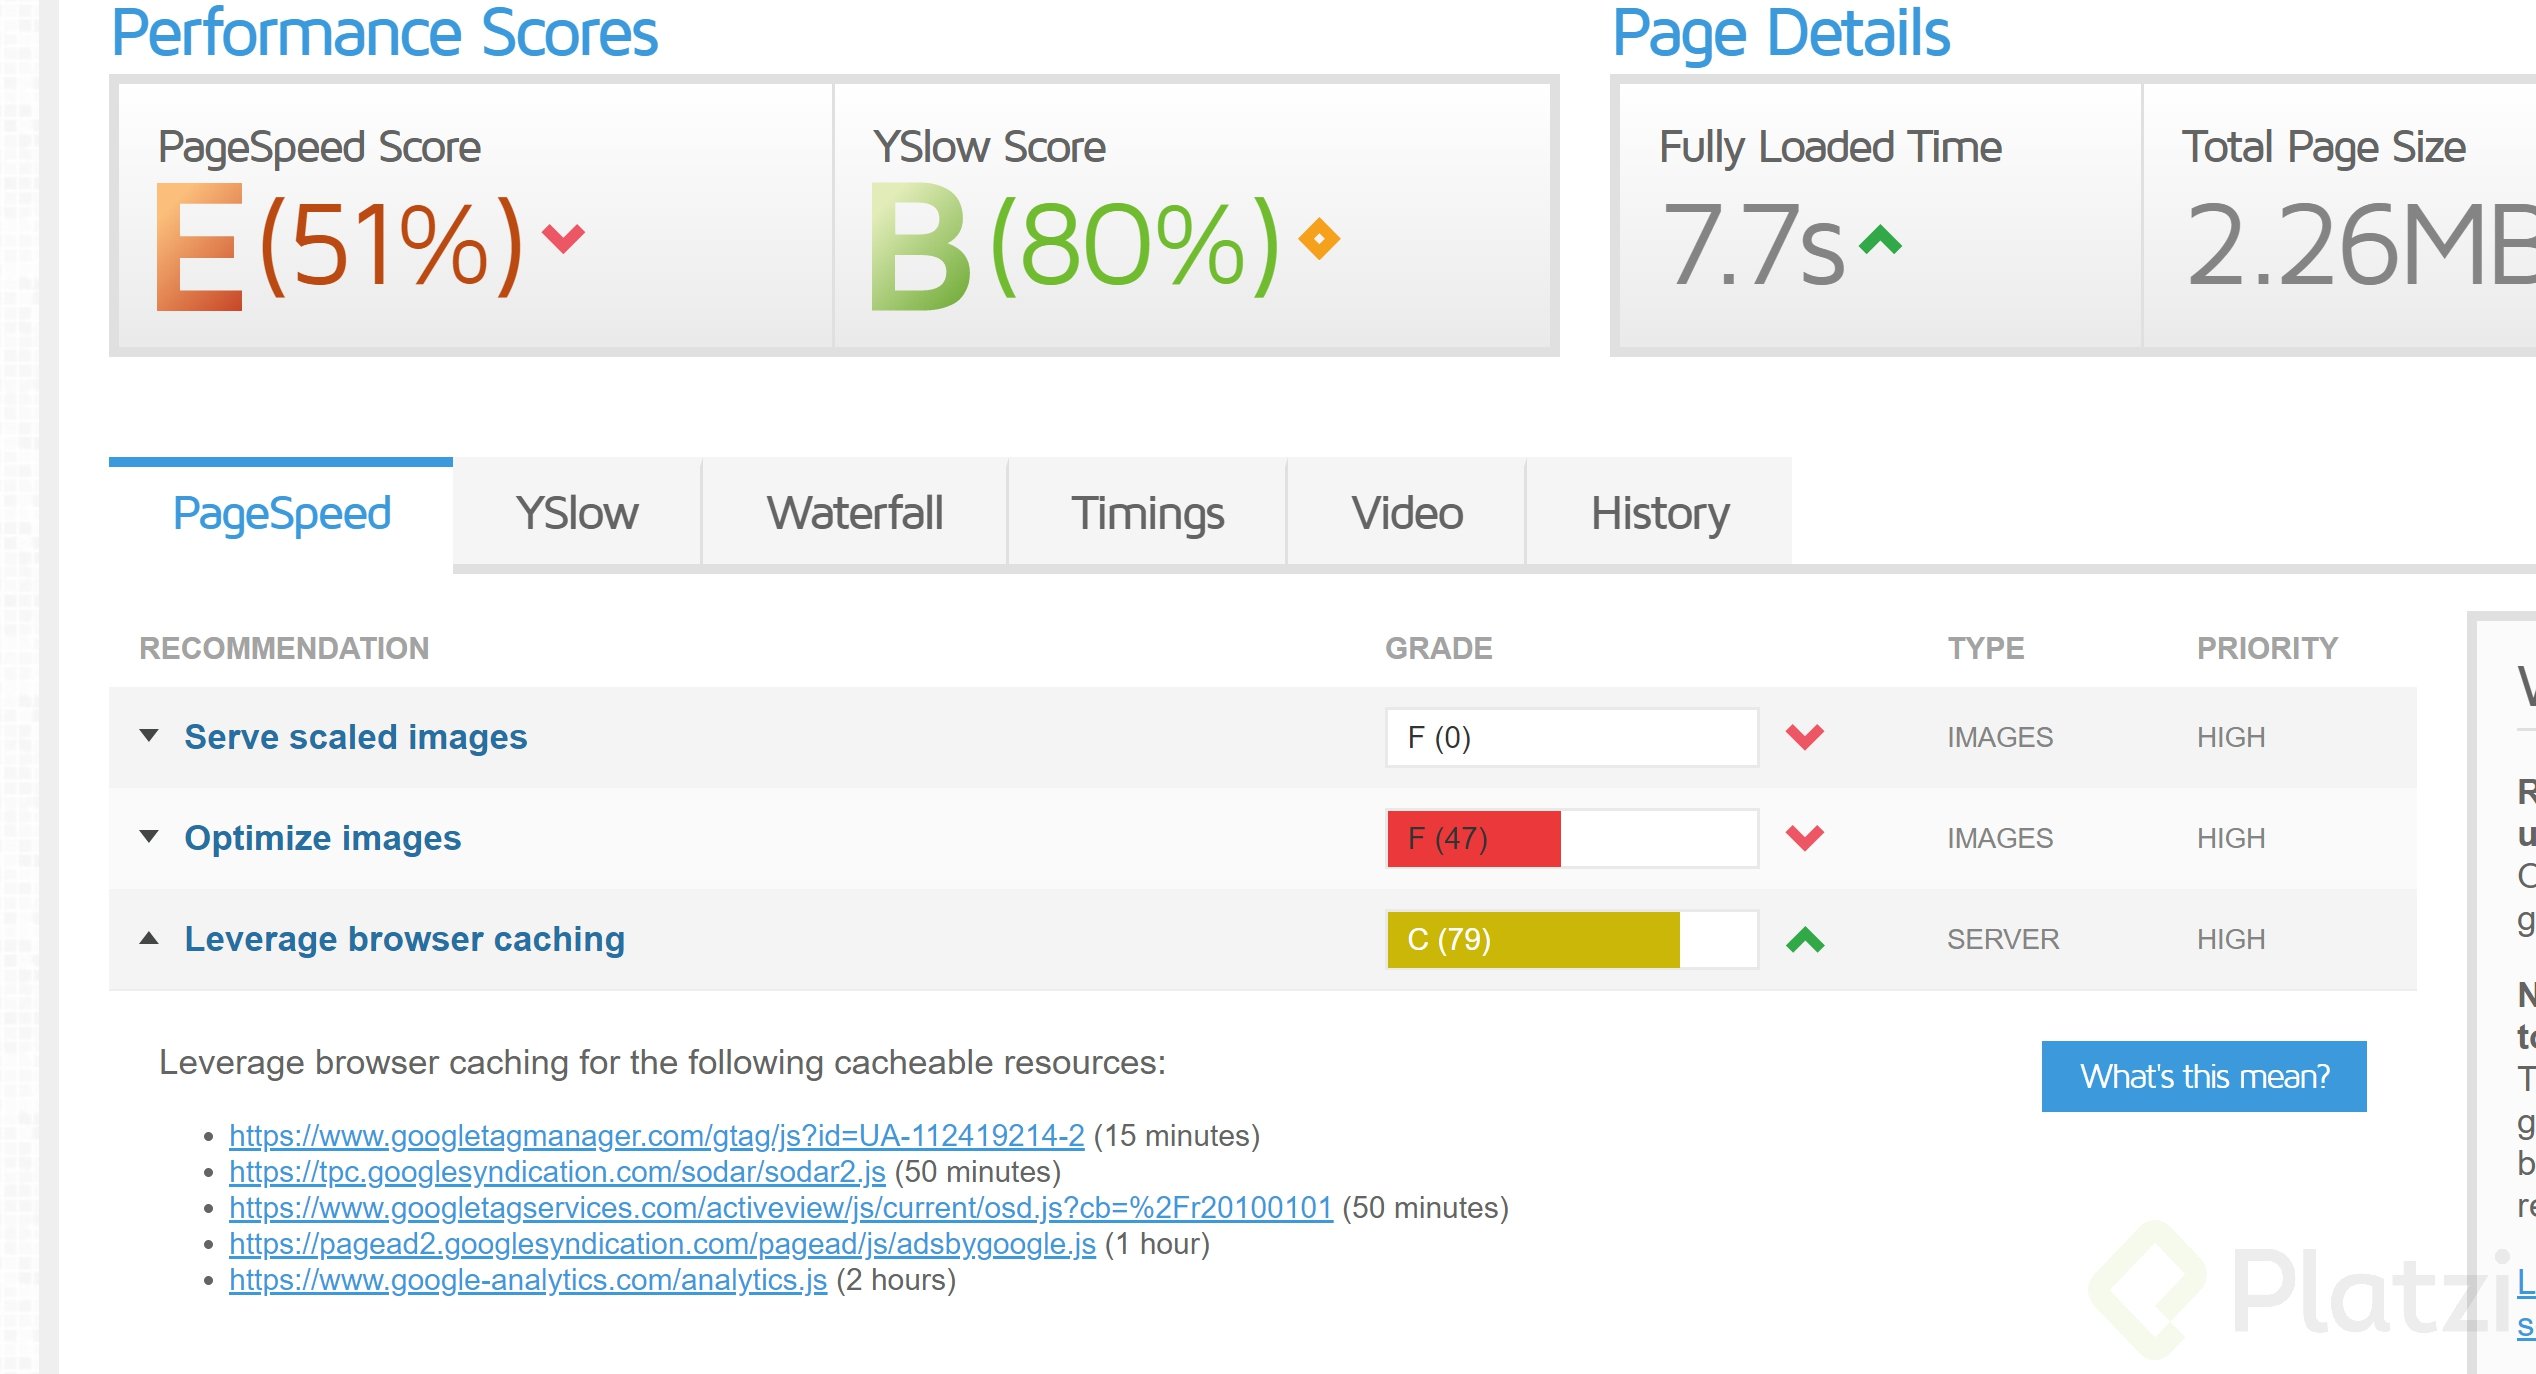Click the GRADE column header

(1438, 648)
